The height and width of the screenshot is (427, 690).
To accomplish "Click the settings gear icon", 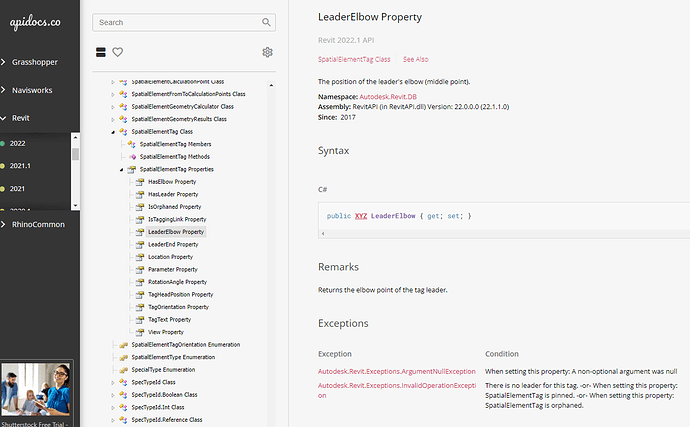I will [267, 52].
